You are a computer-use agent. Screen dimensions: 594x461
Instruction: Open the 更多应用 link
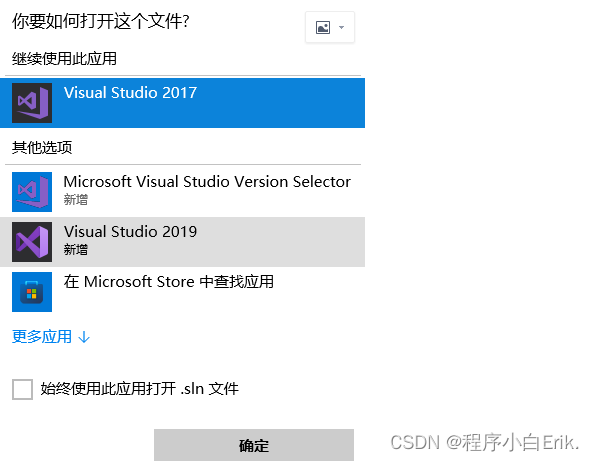tap(42, 337)
